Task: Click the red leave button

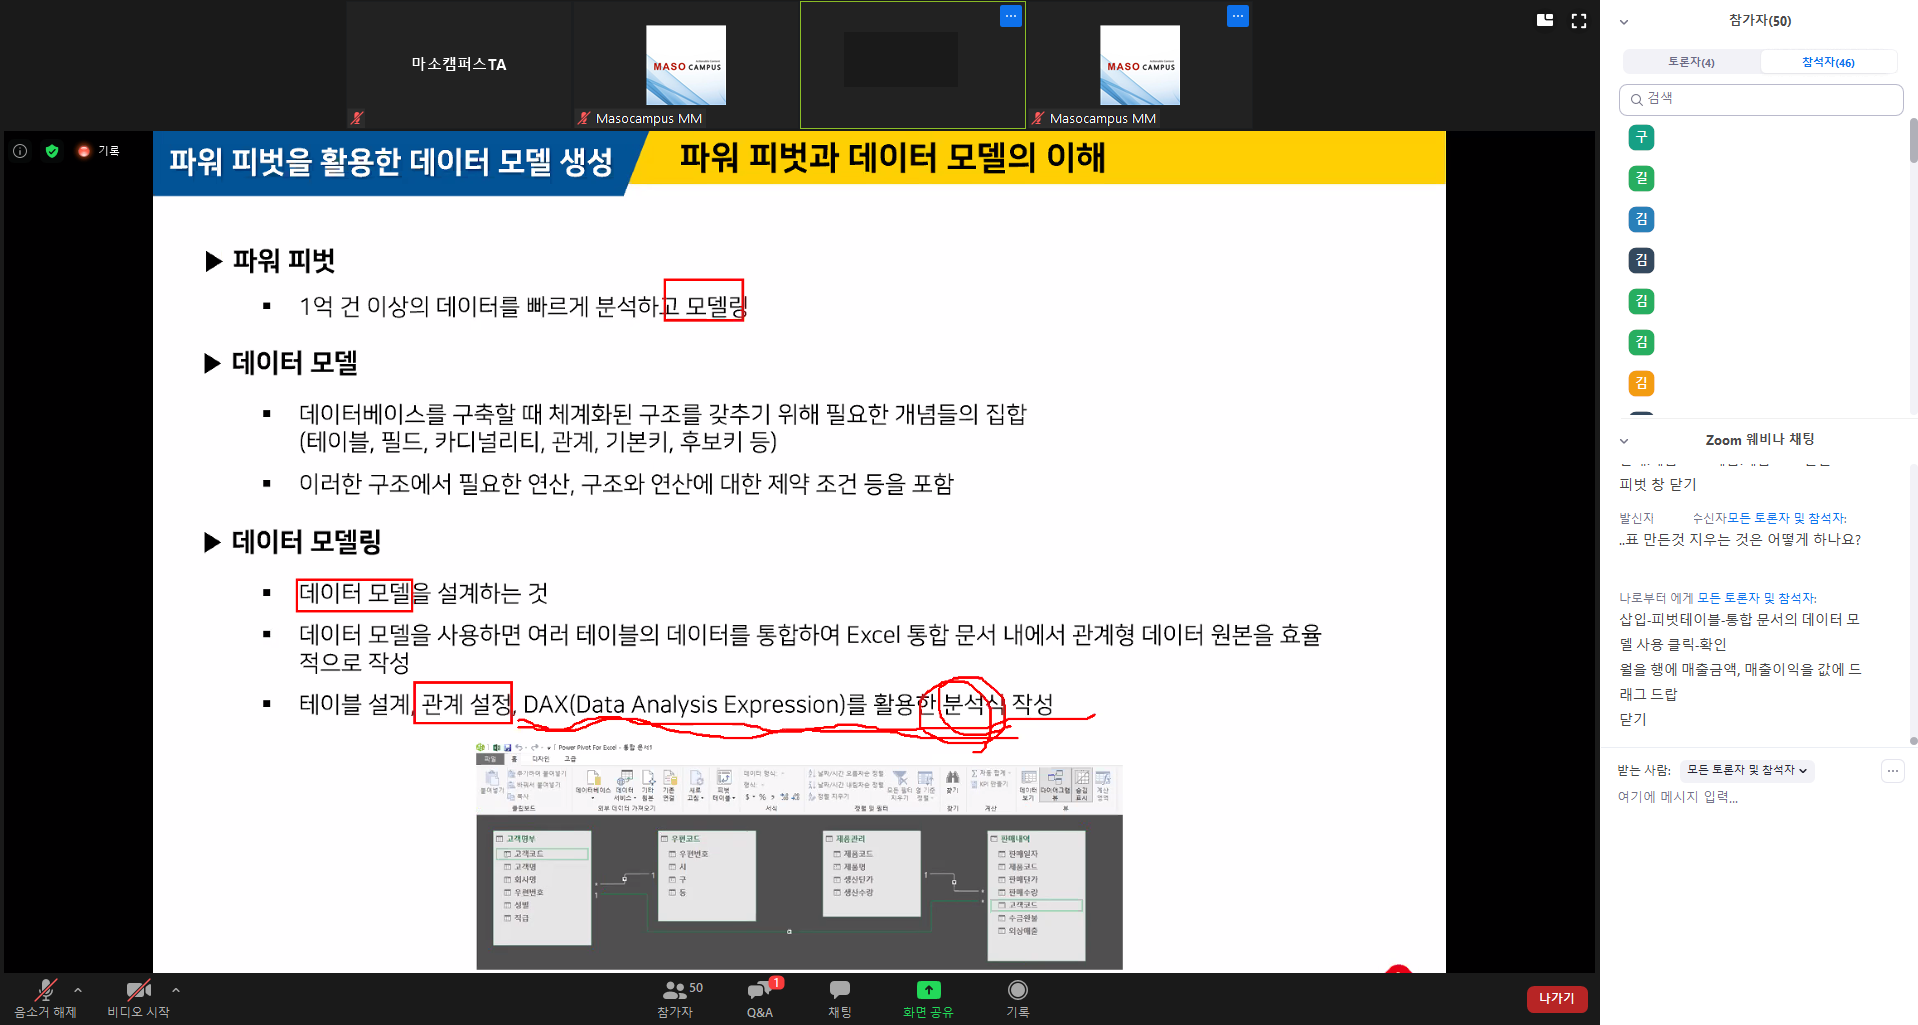Action: coord(1556,998)
